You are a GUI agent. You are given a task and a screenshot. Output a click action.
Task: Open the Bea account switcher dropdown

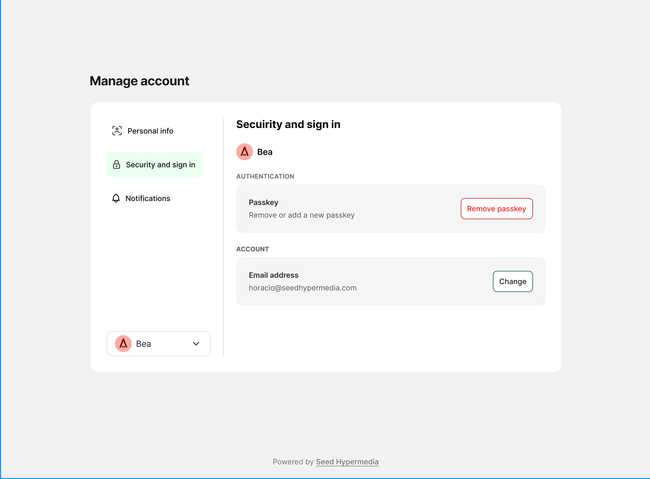point(158,344)
